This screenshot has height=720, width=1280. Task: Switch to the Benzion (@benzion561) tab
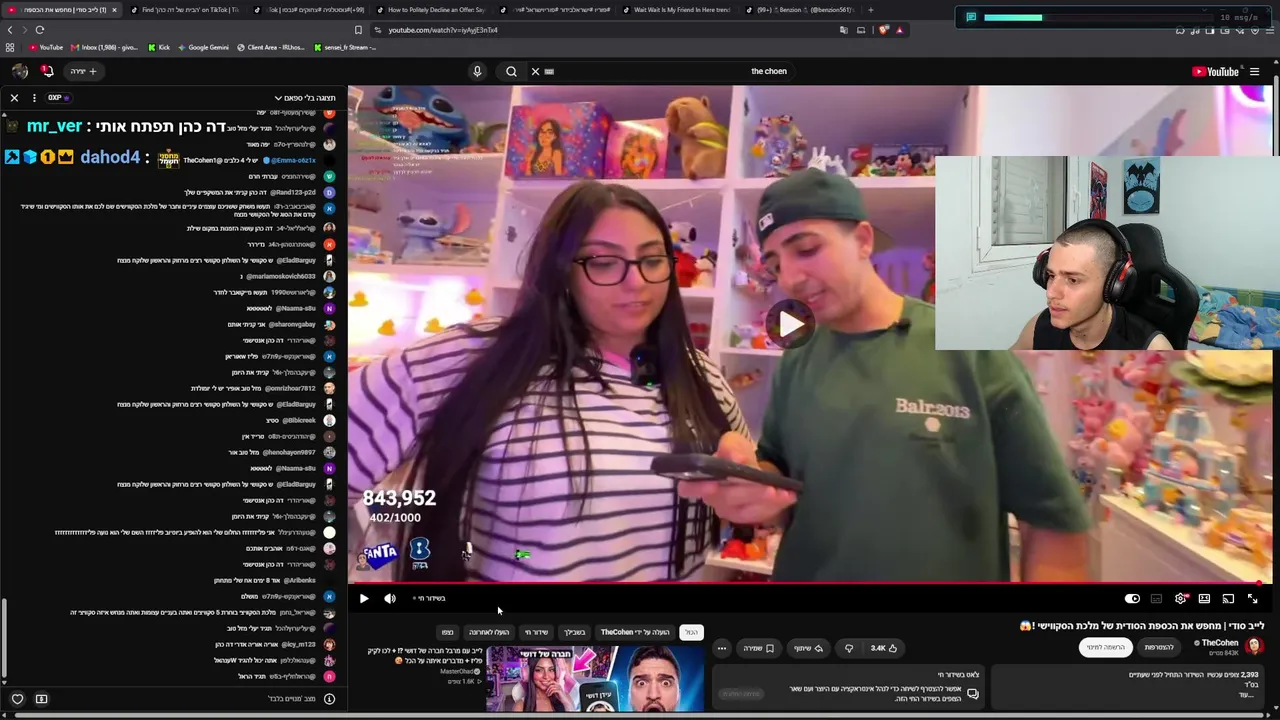click(x=803, y=10)
